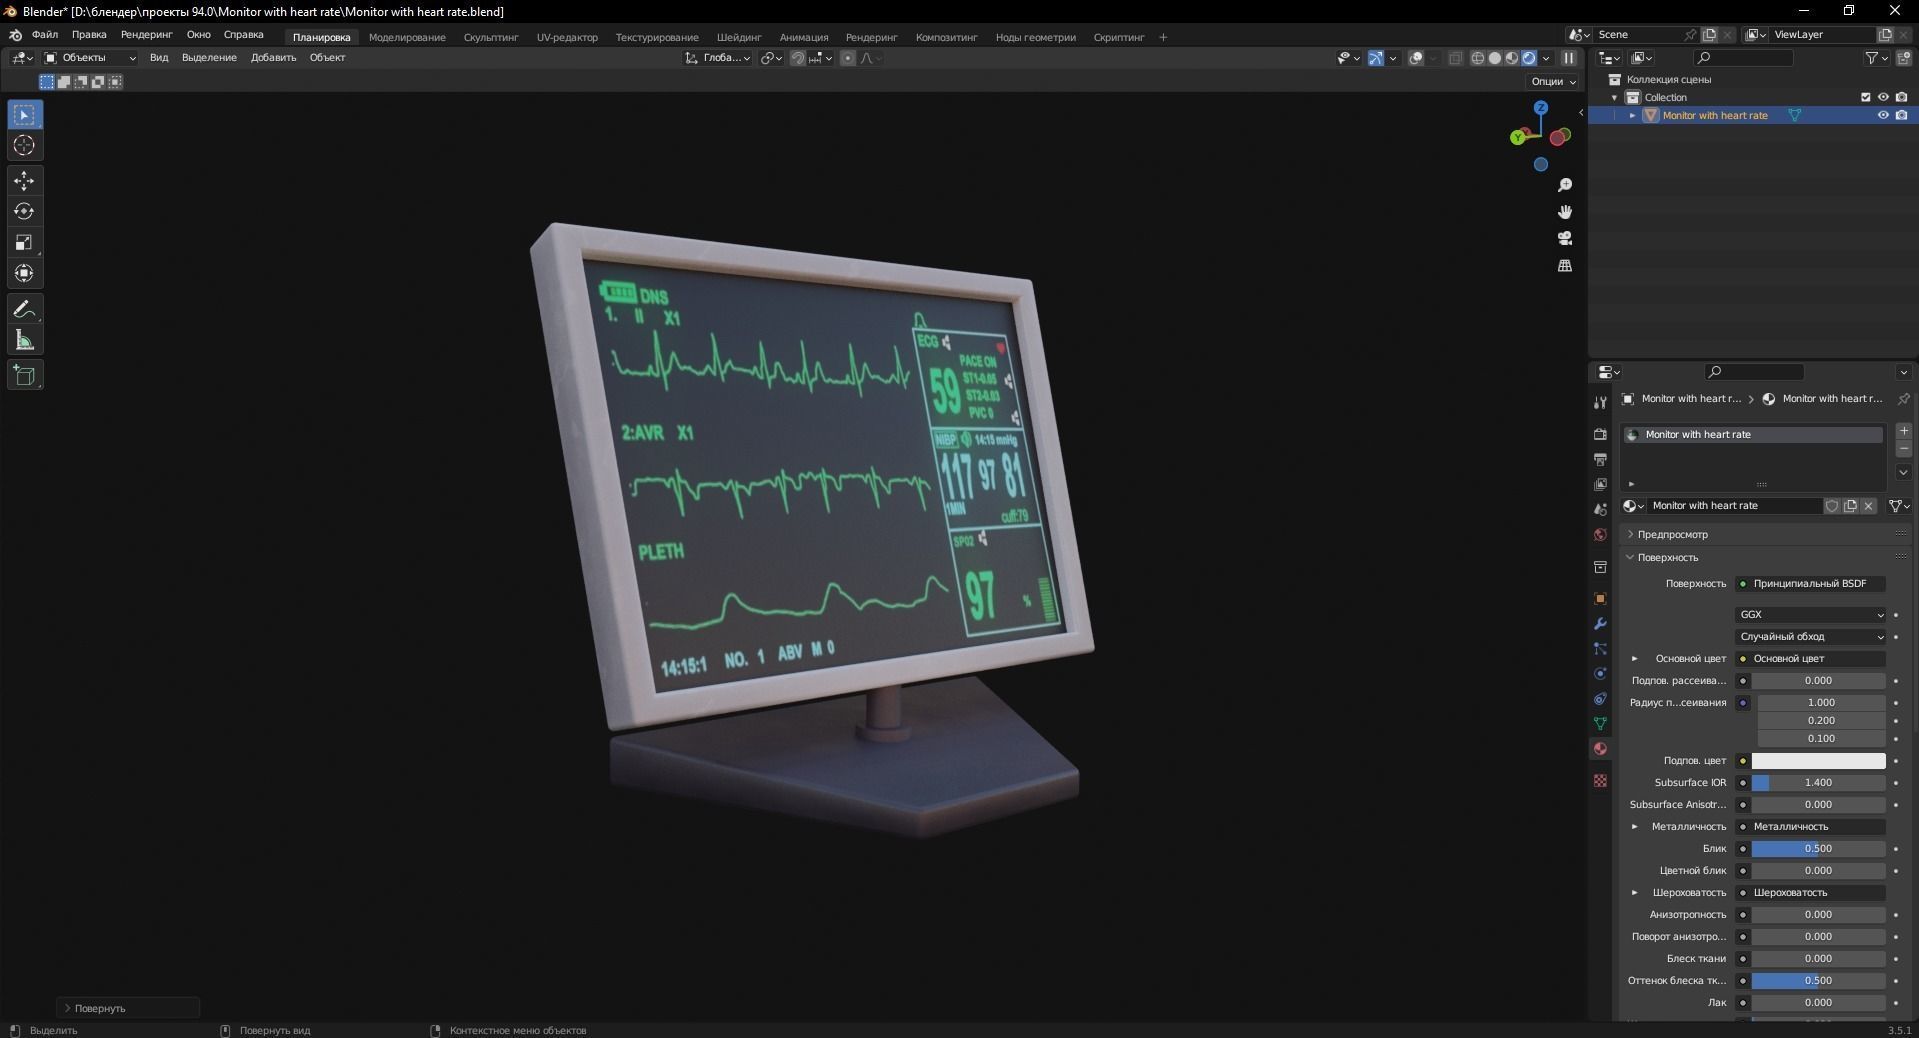This screenshot has height=1038, width=1919.
Task: Switch to material preview shading
Action: [1511, 58]
